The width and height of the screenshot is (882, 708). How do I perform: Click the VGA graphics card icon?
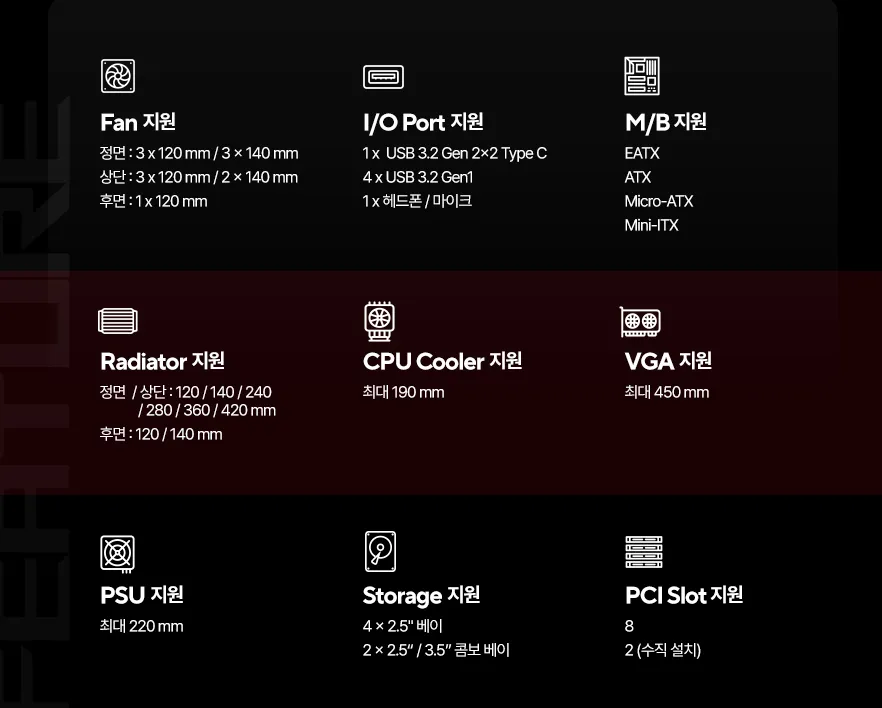pyautogui.click(x=641, y=321)
